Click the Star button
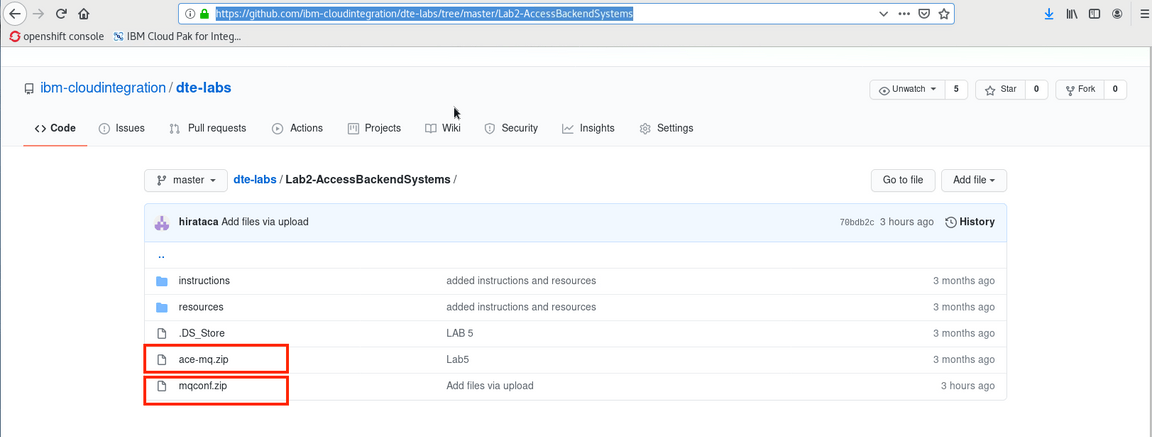The height and width of the screenshot is (437, 1152). tap(1000, 90)
